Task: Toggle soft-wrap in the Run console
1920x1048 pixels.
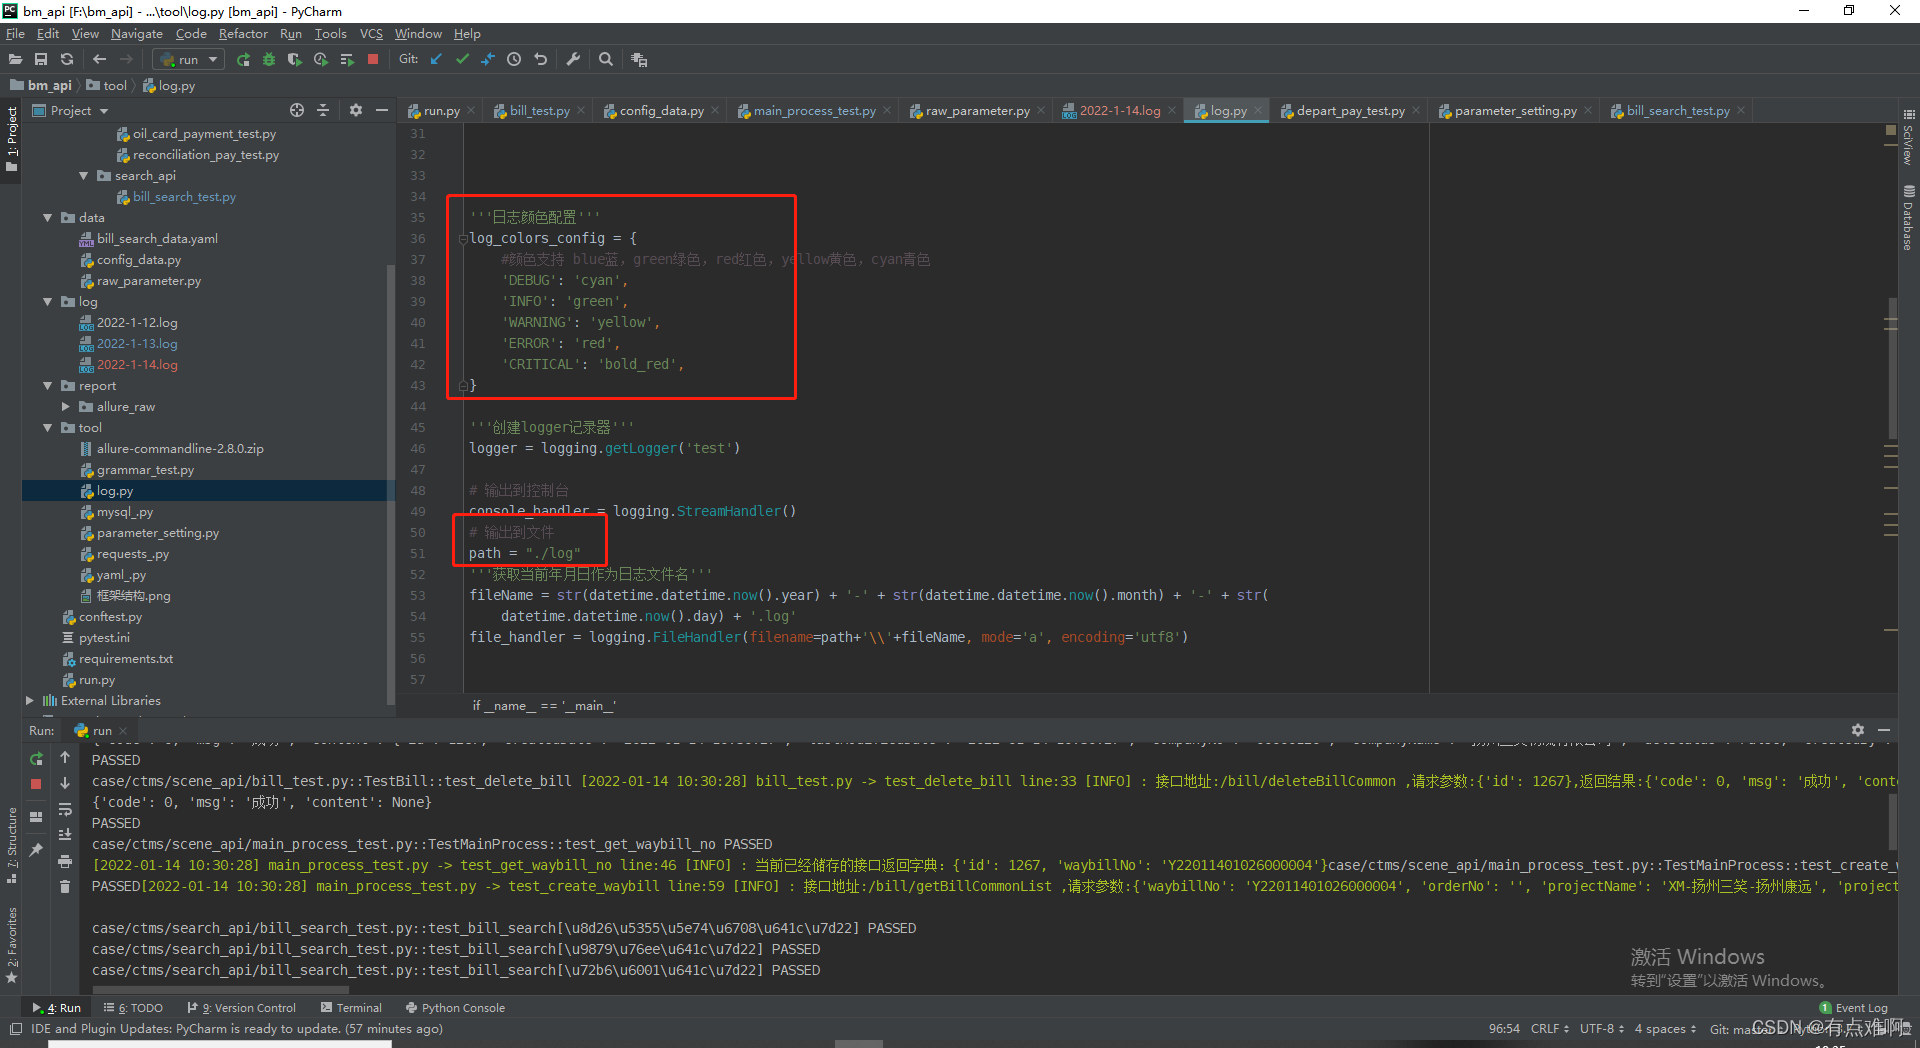Action: coord(65,809)
